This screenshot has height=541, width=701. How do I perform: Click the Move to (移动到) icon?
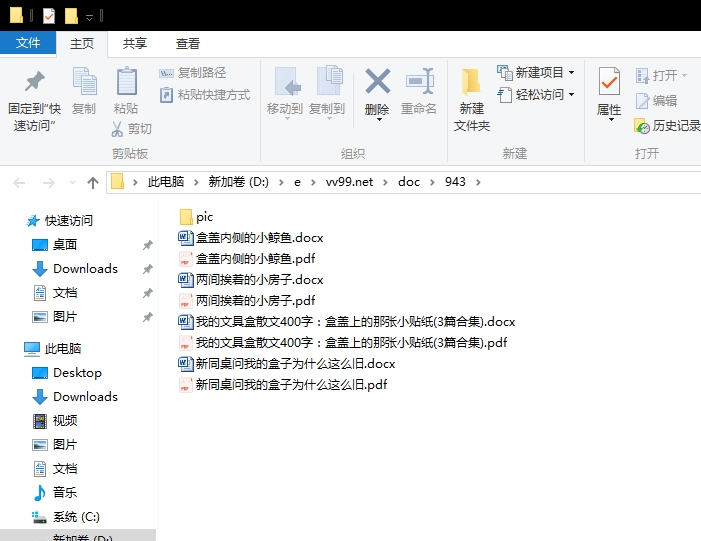[287, 81]
